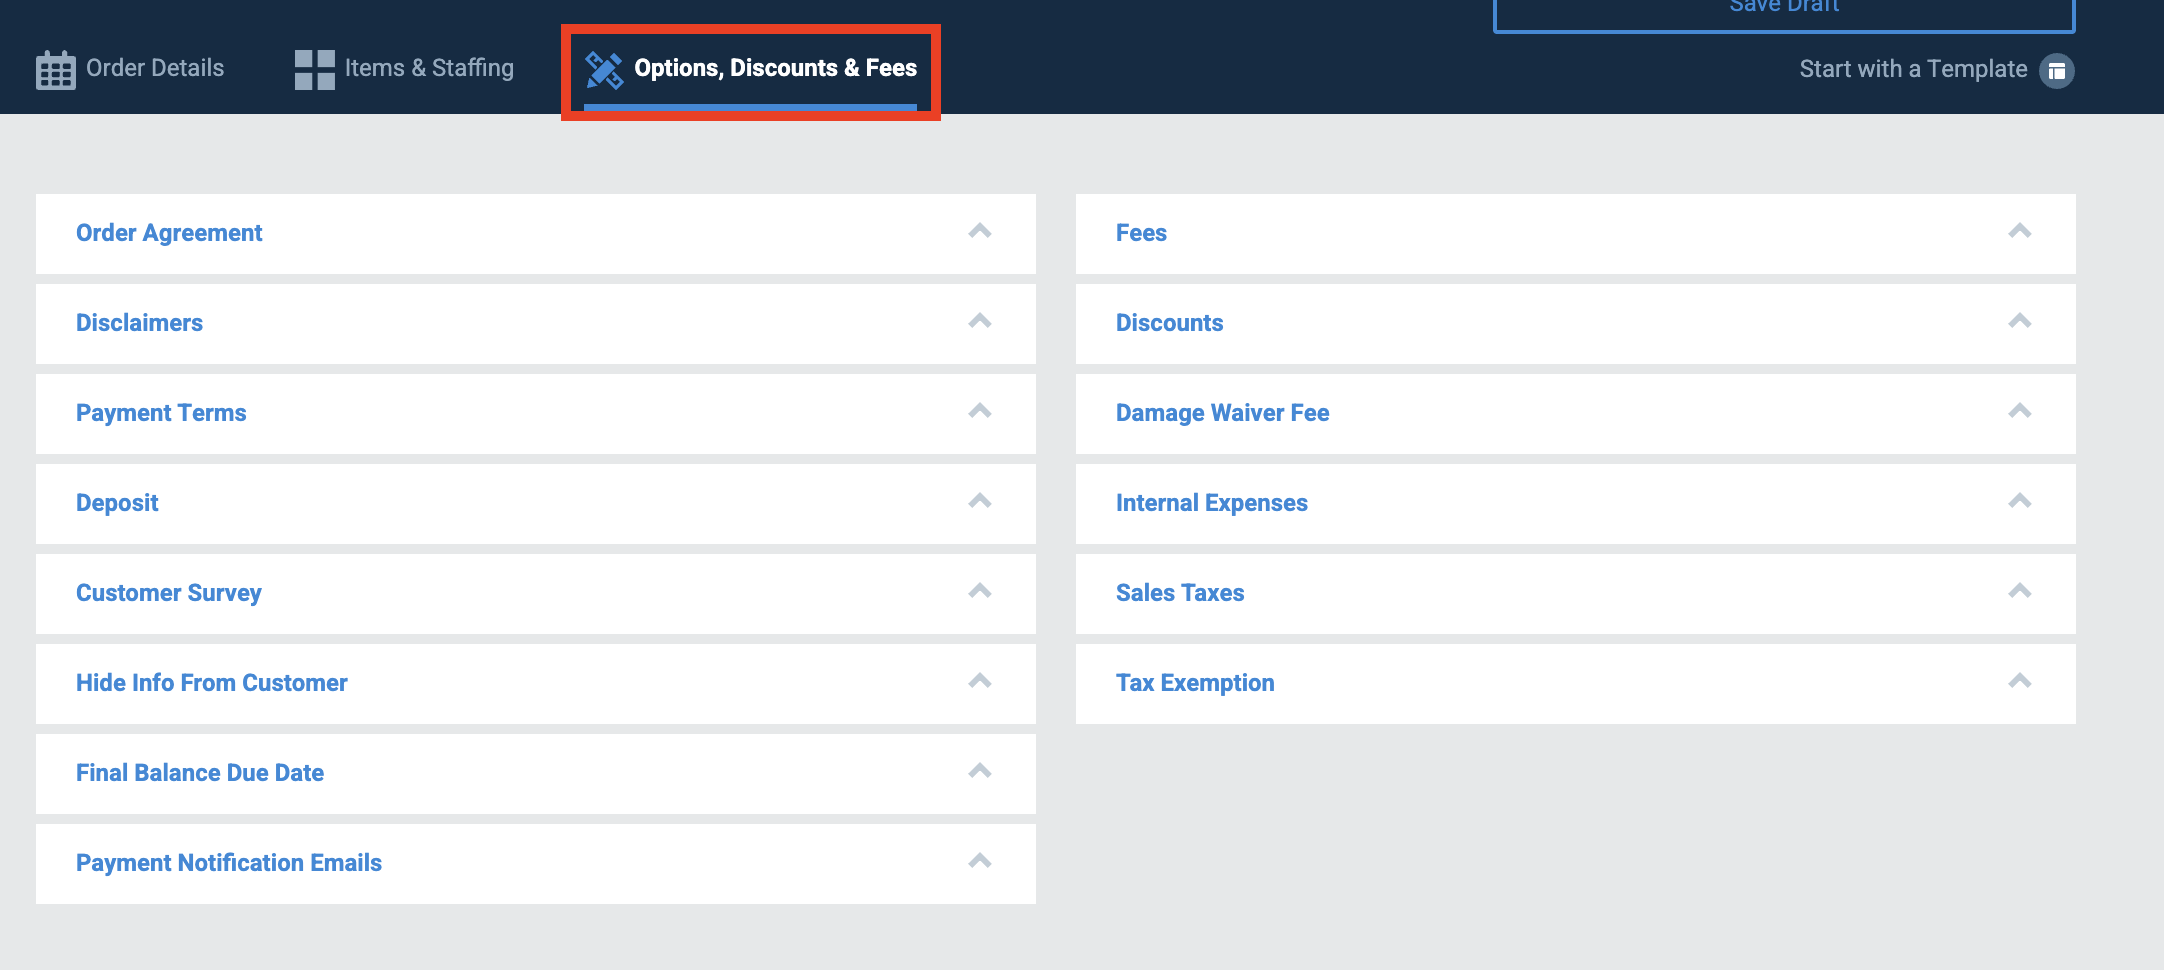This screenshot has height=970, width=2164.
Task: Click the Payment Notification Emails heading
Action: click(229, 863)
